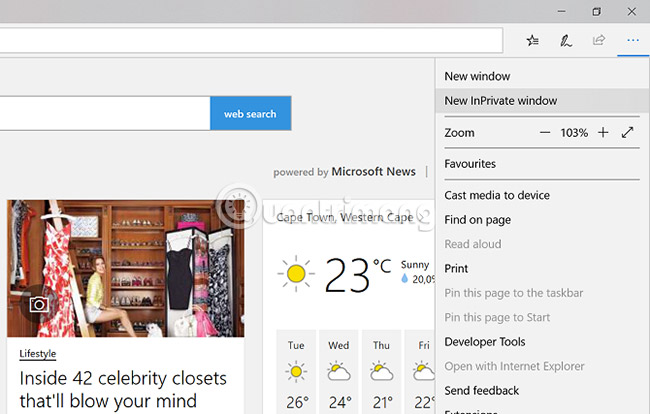Click Pin this page to the taskbar

[x=543, y=293]
